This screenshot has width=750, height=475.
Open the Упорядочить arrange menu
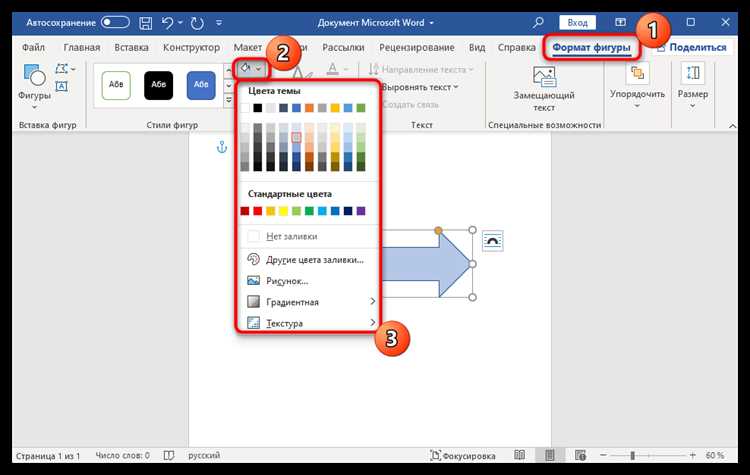637,86
